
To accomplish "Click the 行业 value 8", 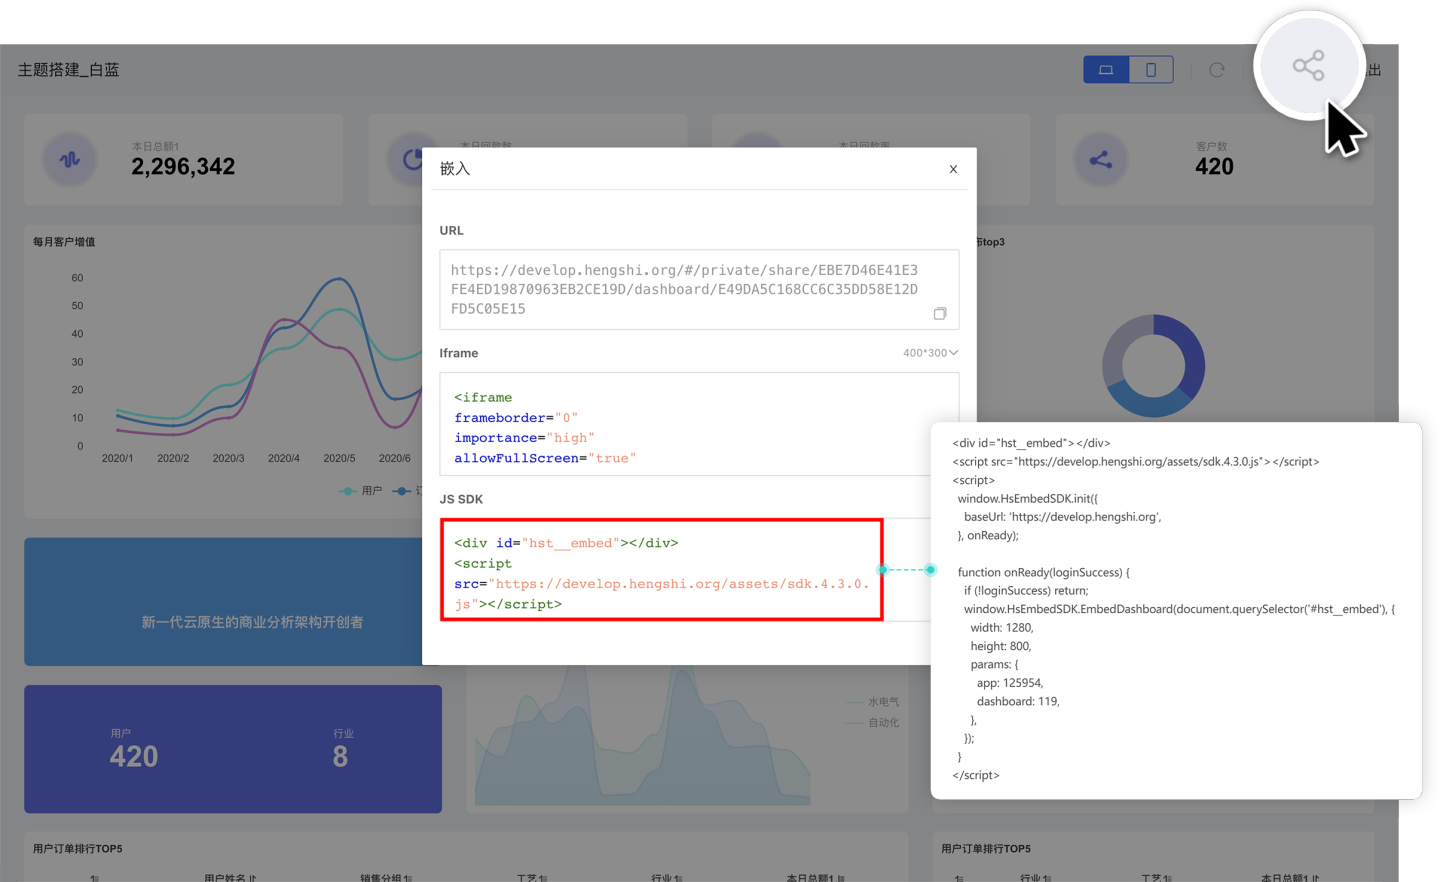I will tap(340, 757).
